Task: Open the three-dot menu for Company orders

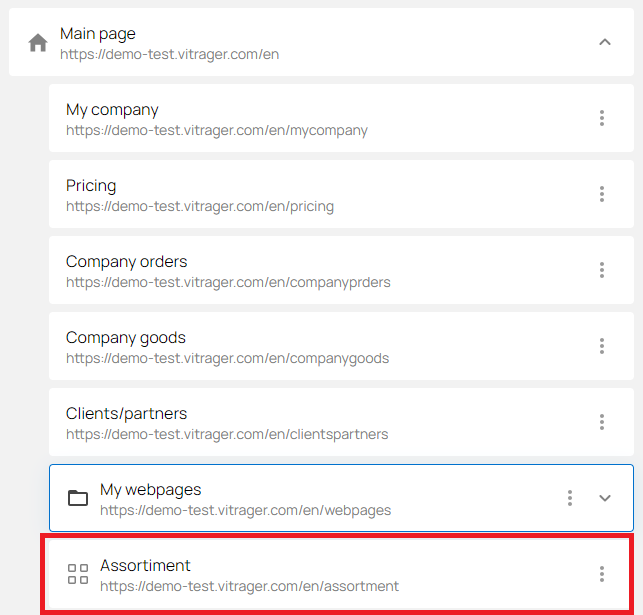Action: [602, 270]
